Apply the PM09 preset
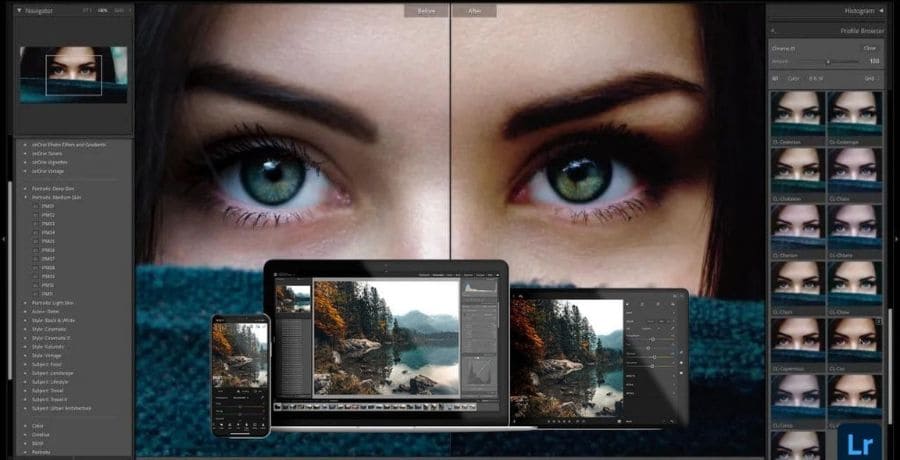Screen dimensions: 900x460 pyautogui.click(x=48, y=276)
